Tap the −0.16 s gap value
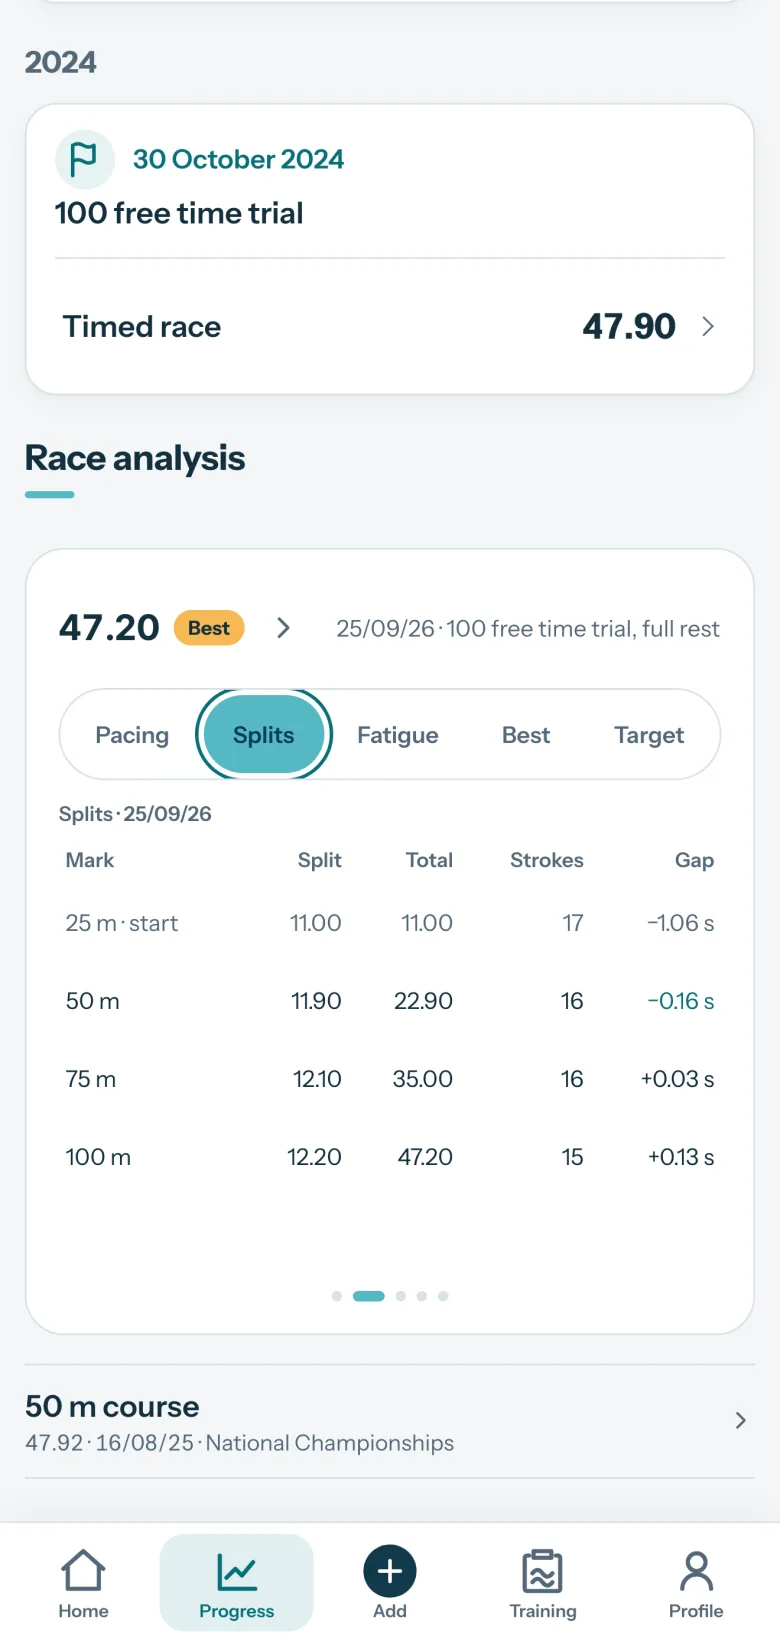The height and width of the screenshot is (1642, 780). (681, 1001)
